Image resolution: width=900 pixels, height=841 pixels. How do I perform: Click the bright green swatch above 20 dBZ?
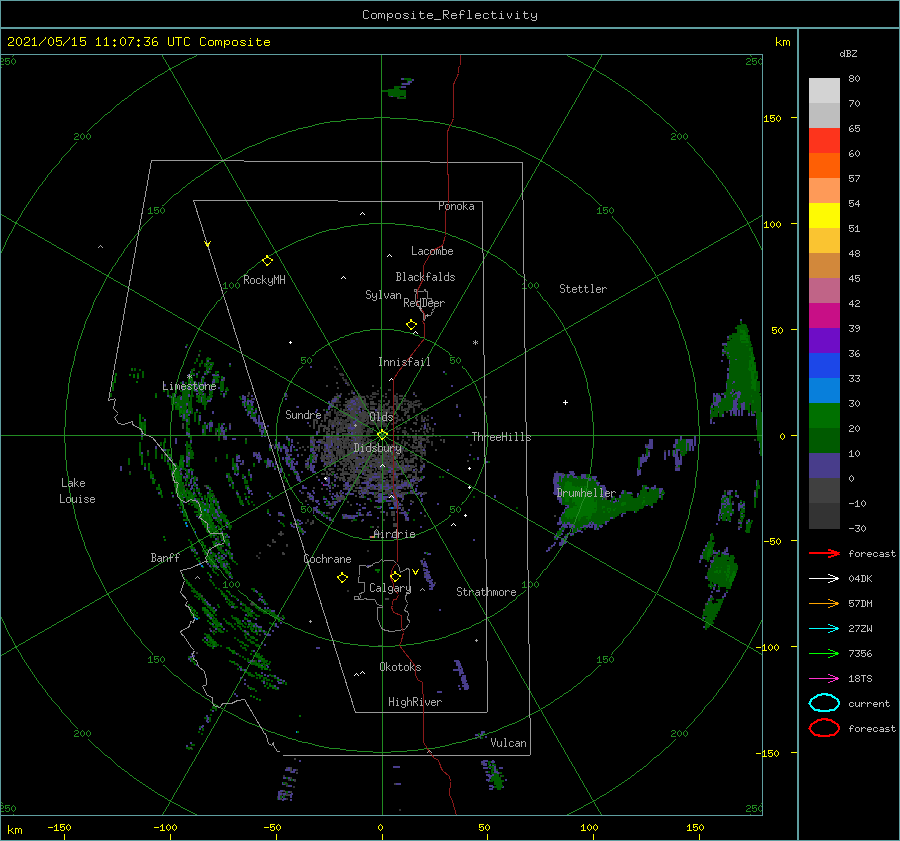824,416
